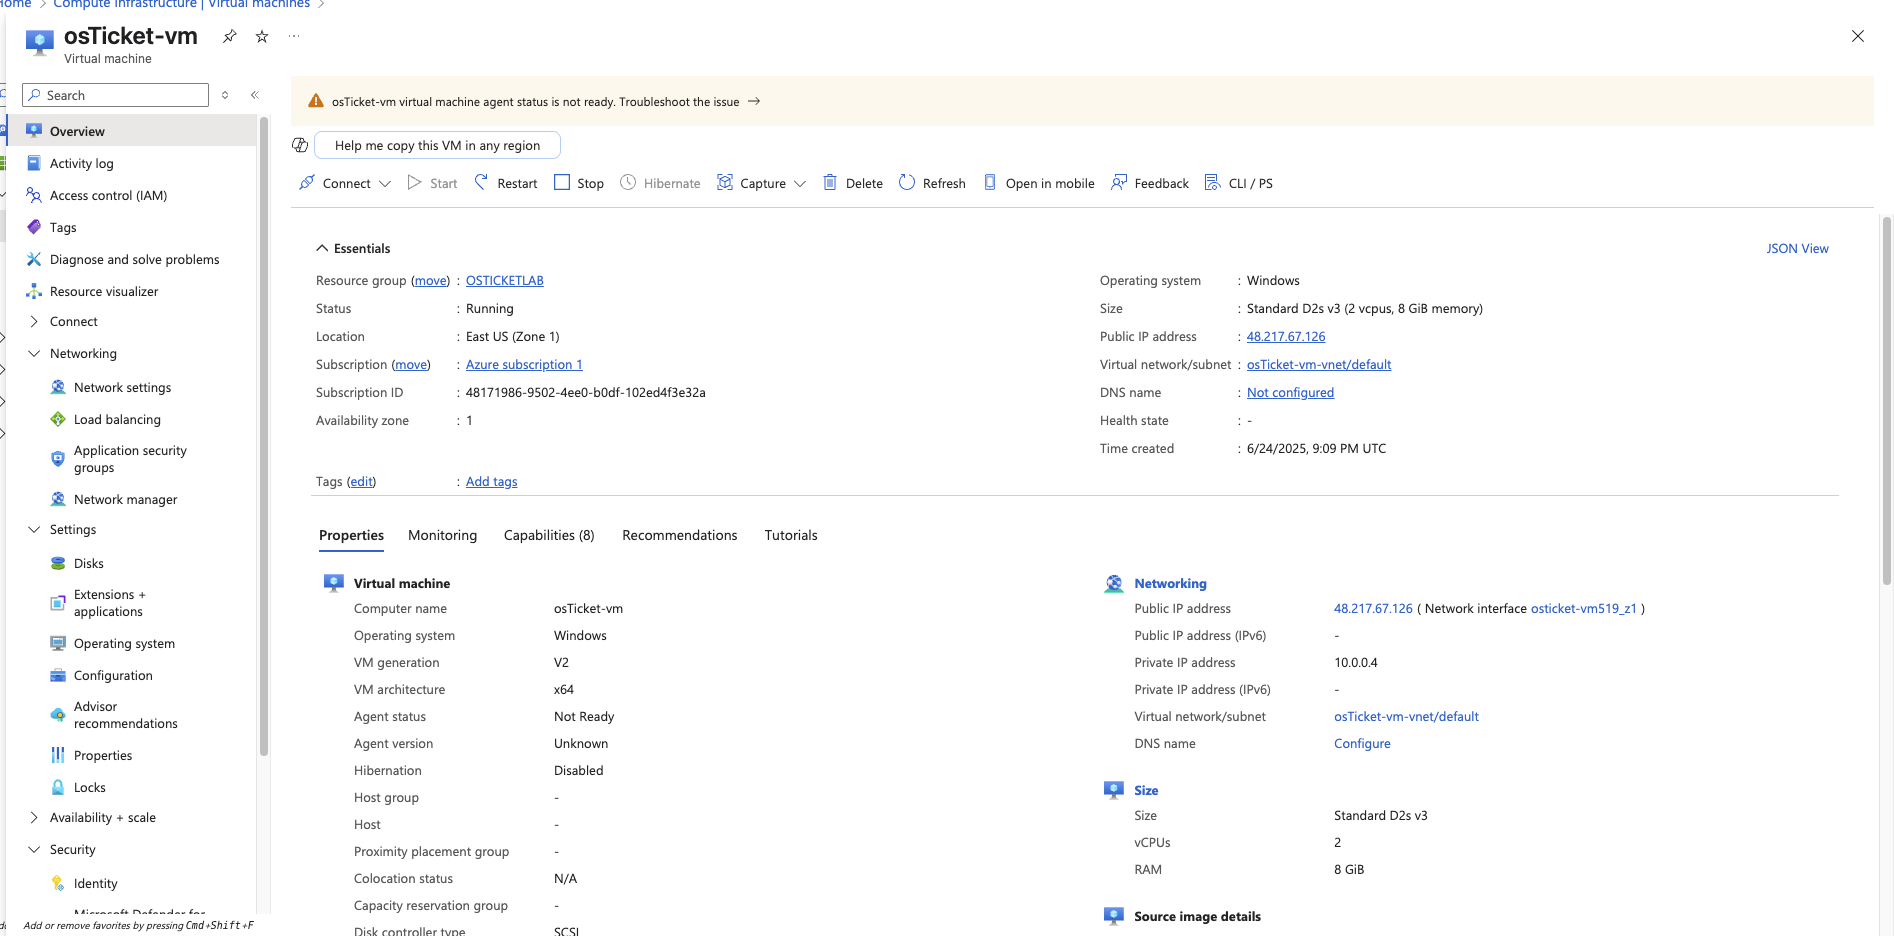This screenshot has width=1894, height=936.
Task: Open Application security groups
Action: pos(130,459)
